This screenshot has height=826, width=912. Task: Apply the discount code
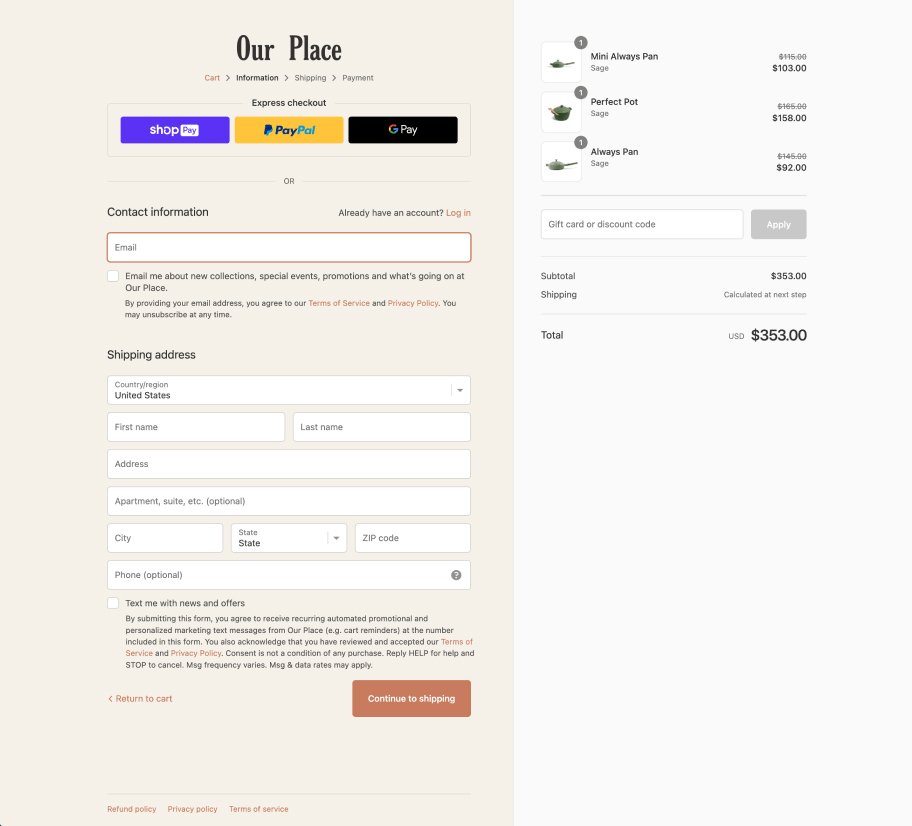[x=778, y=224]
